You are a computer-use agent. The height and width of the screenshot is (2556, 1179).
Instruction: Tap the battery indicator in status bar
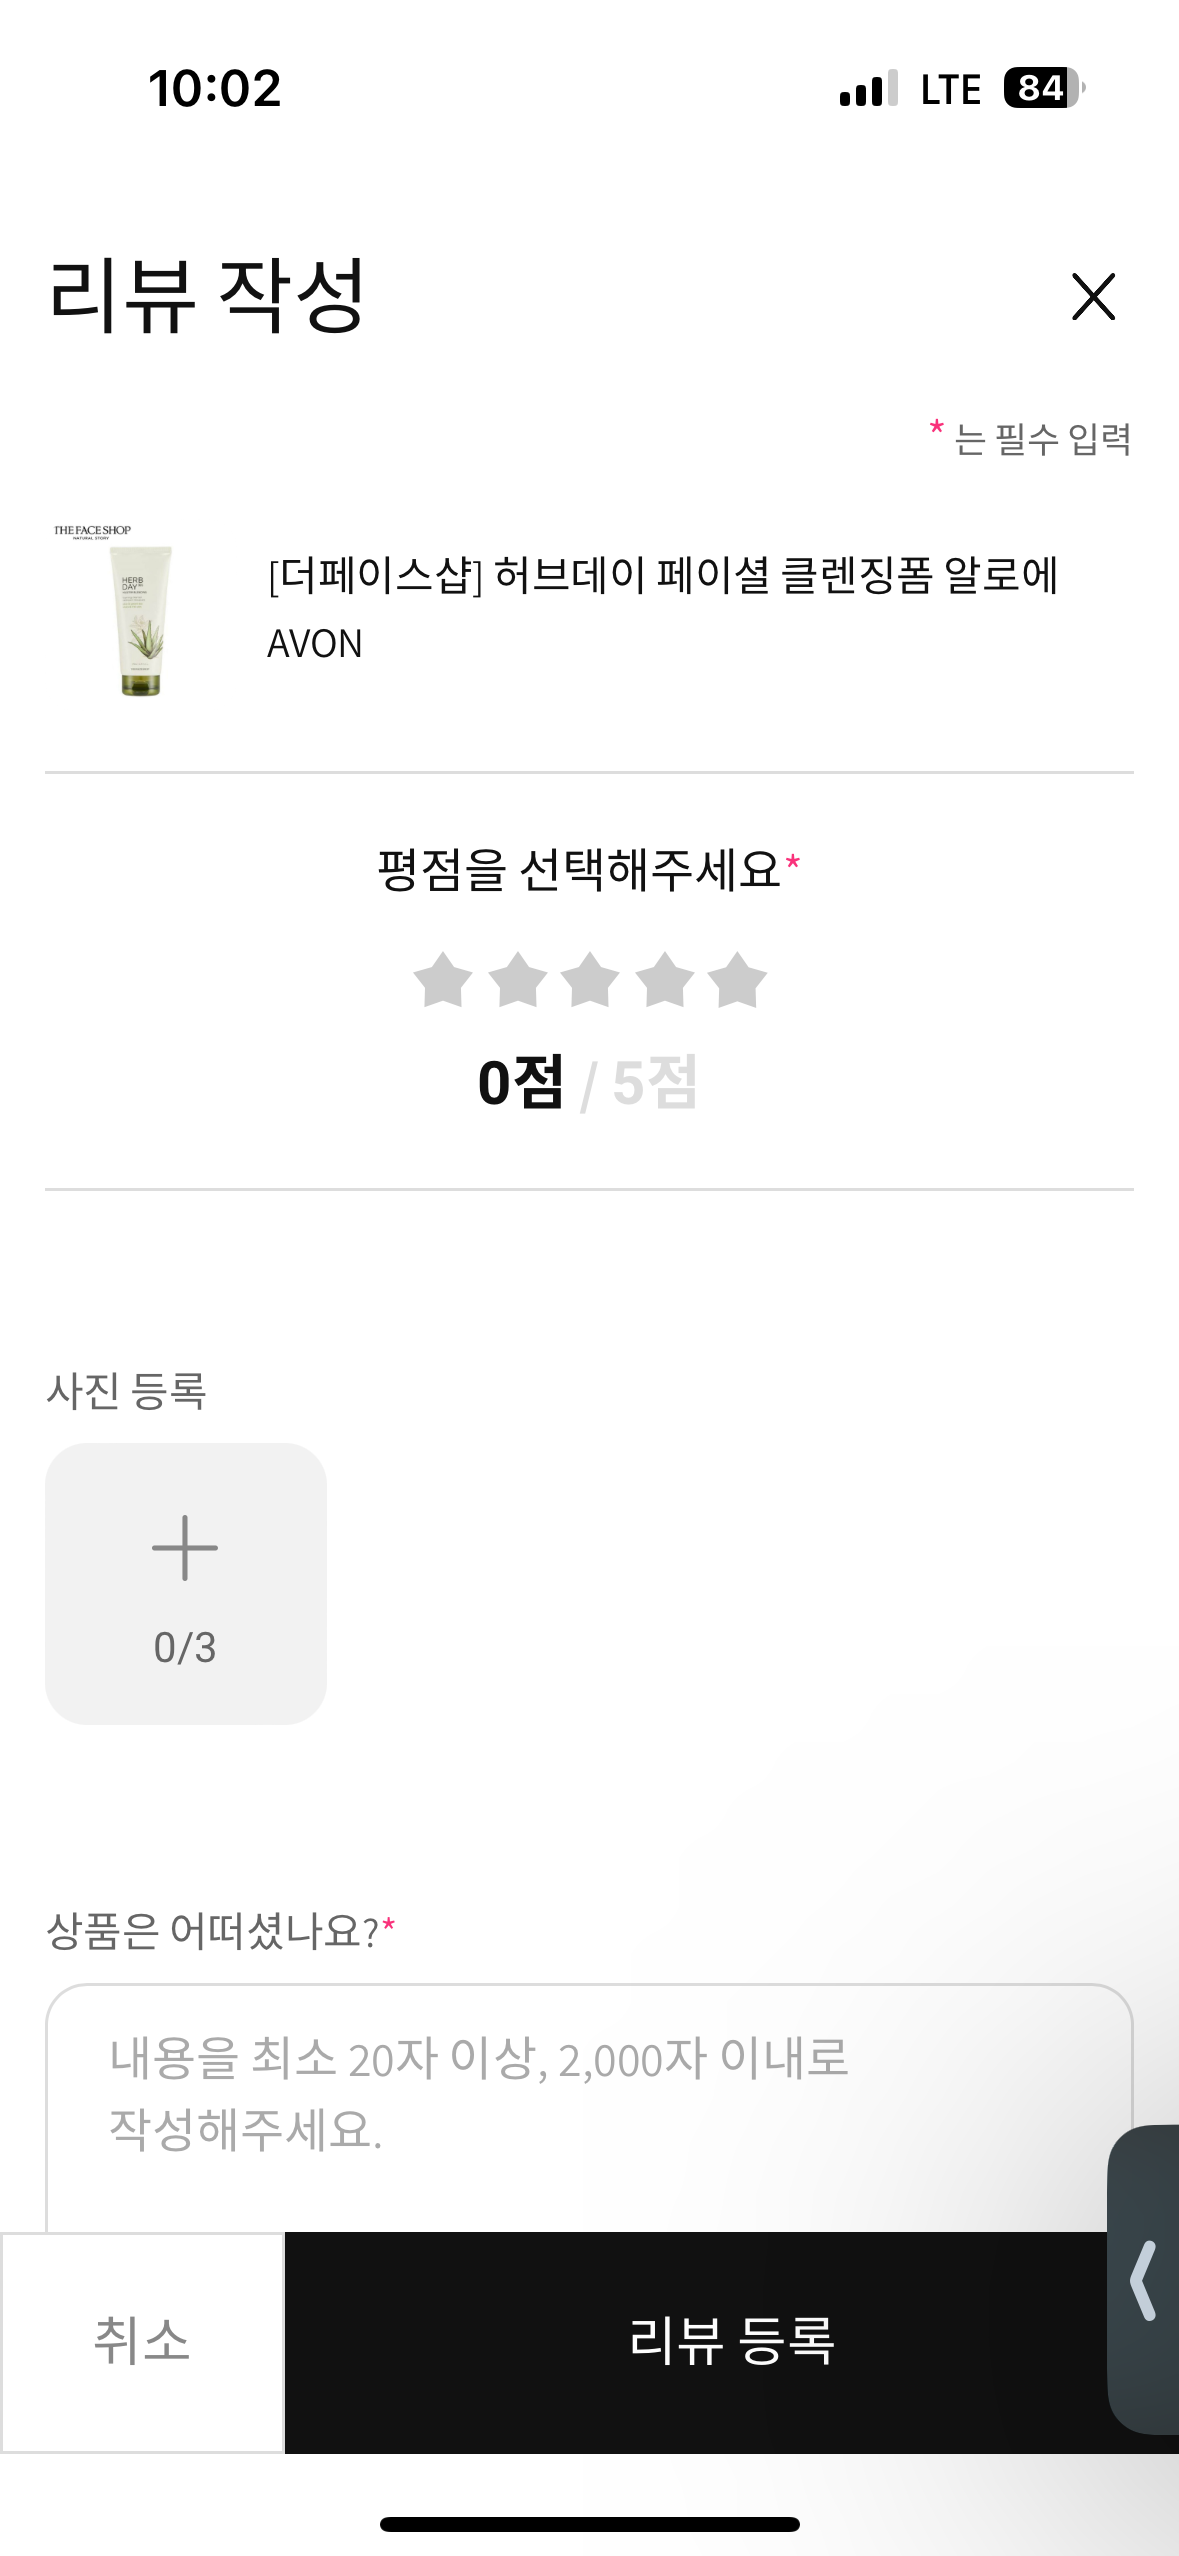tap(1043, 88)
